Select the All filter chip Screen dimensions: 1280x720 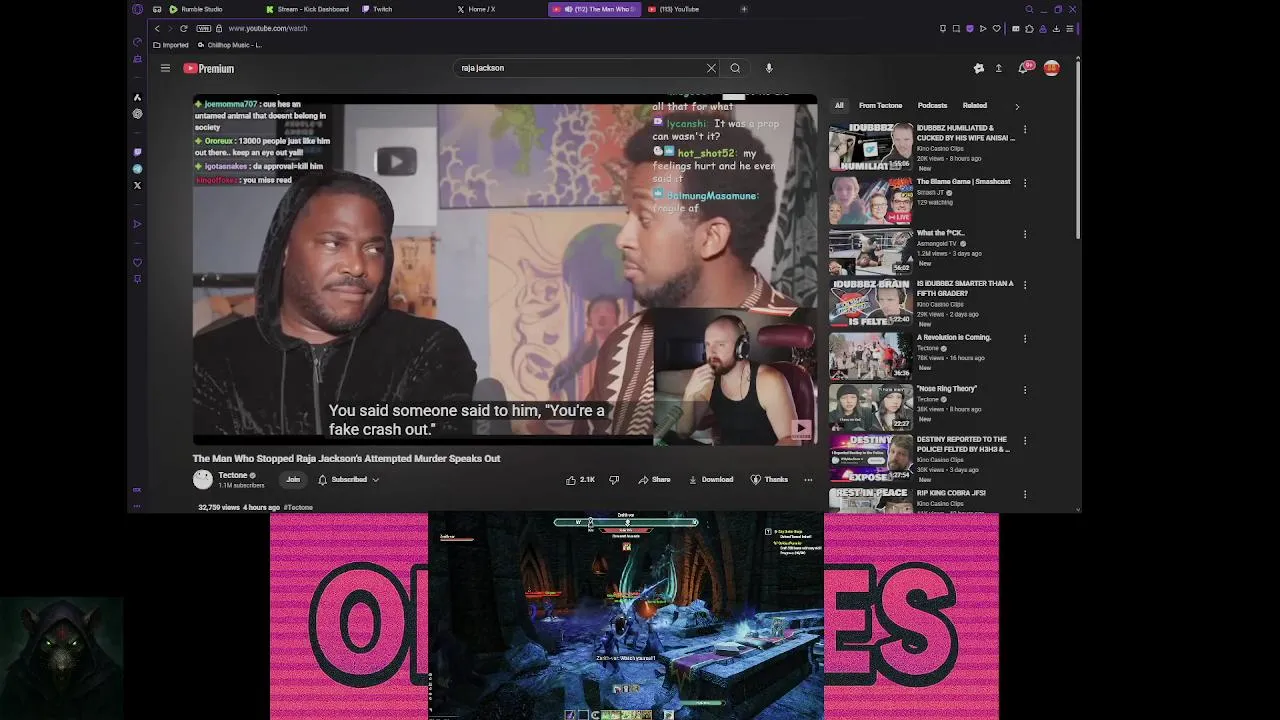click(x=839, y=105)
